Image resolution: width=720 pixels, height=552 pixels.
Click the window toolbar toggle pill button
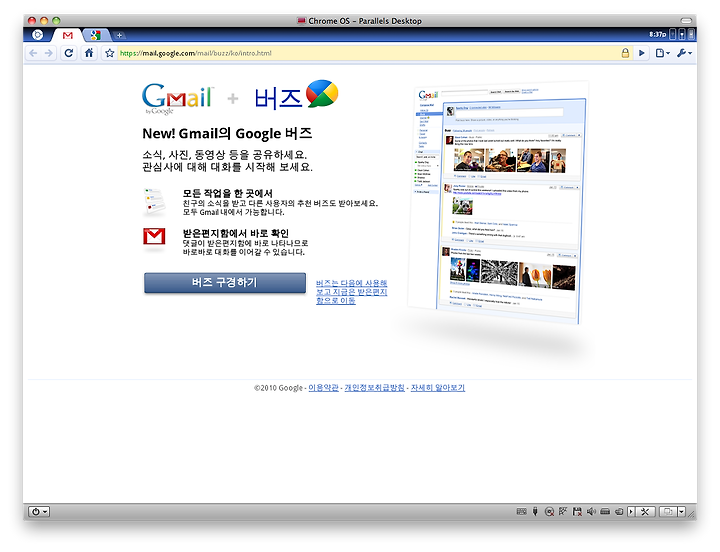686,21
